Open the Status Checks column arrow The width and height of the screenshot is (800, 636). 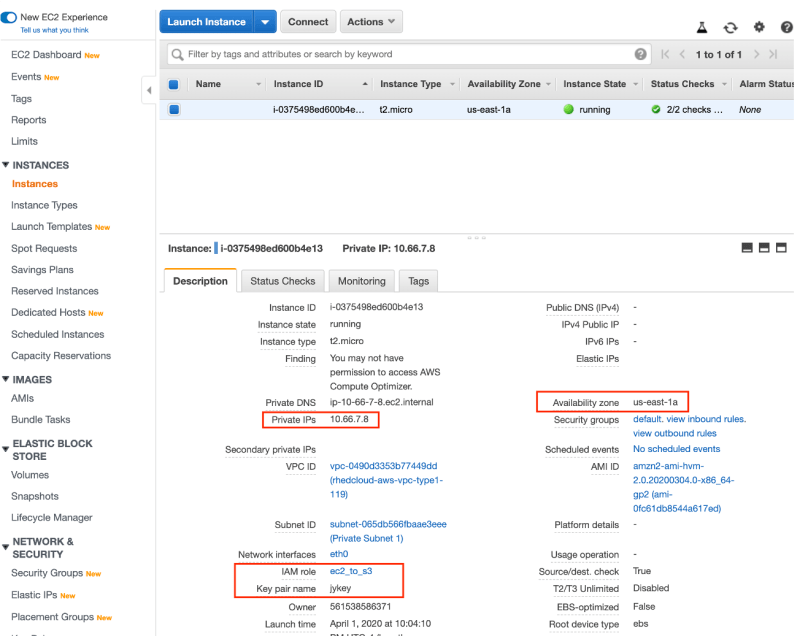pyautogui.click(x=724, y=84)
